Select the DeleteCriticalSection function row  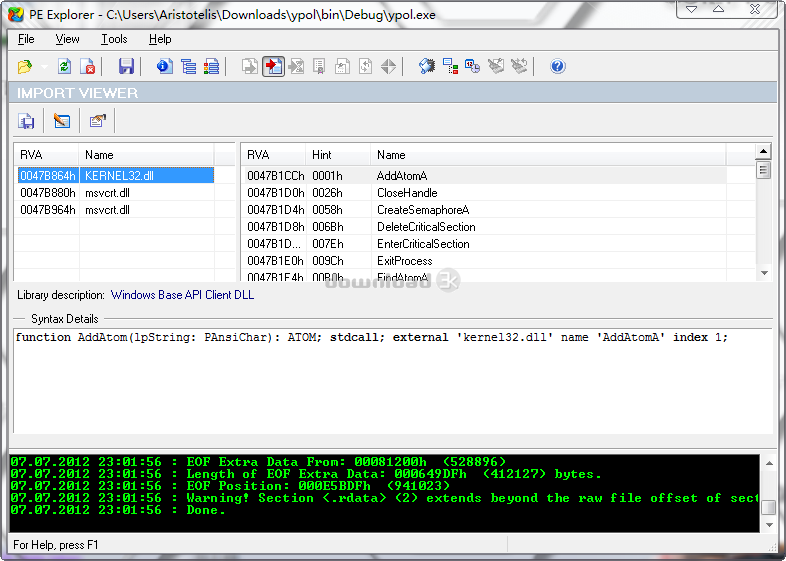pyautogui.click(x=485, y=227)
